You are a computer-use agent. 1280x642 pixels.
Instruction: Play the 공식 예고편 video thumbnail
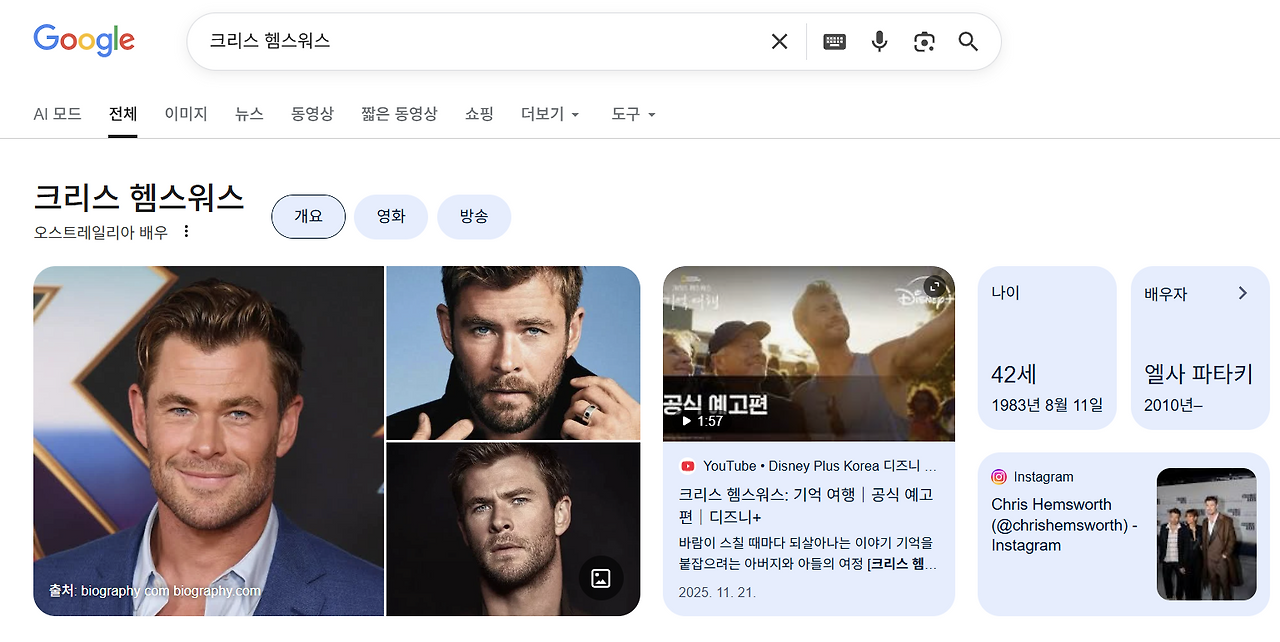click(809, 353)
